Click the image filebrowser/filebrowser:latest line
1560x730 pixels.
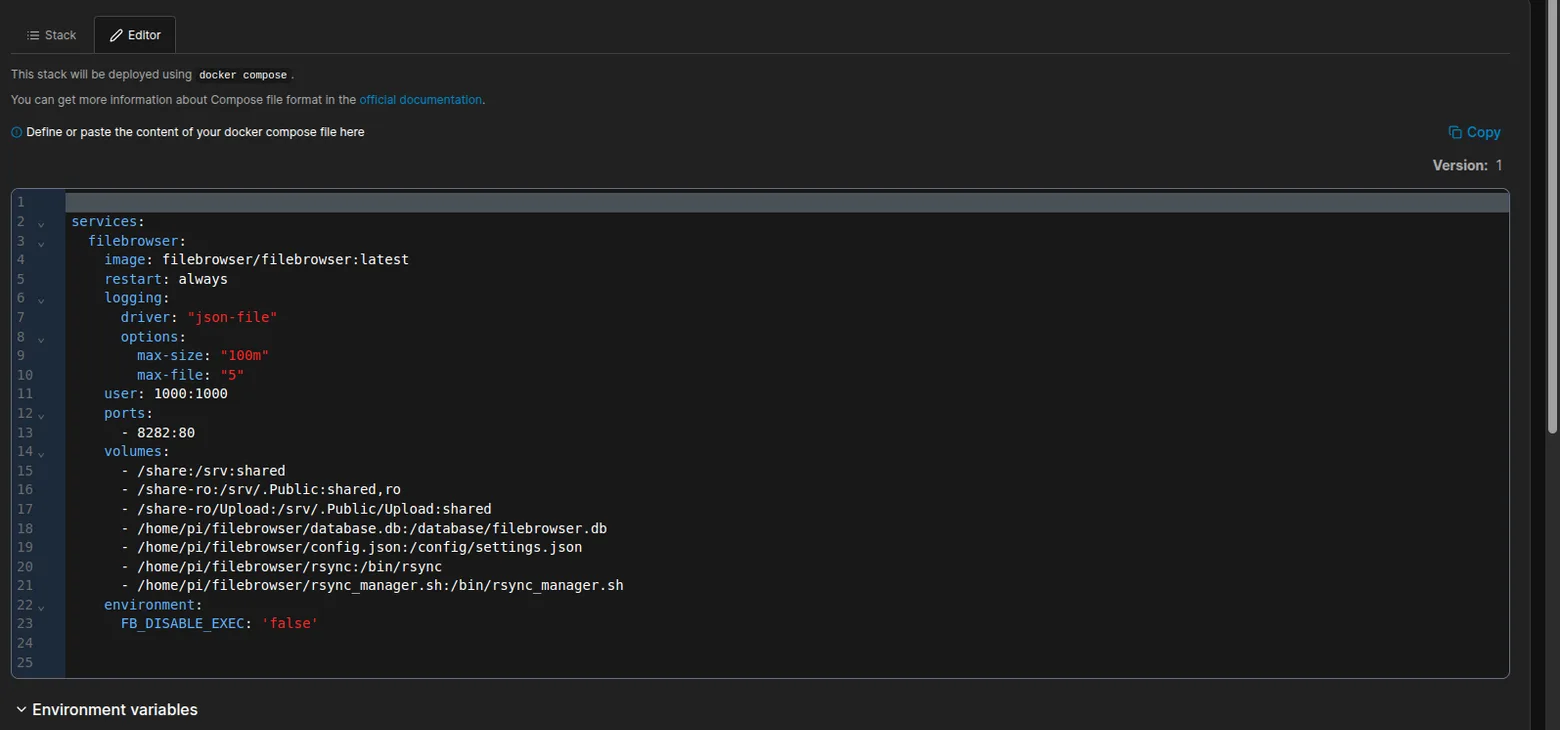click(x=256, y=260)
